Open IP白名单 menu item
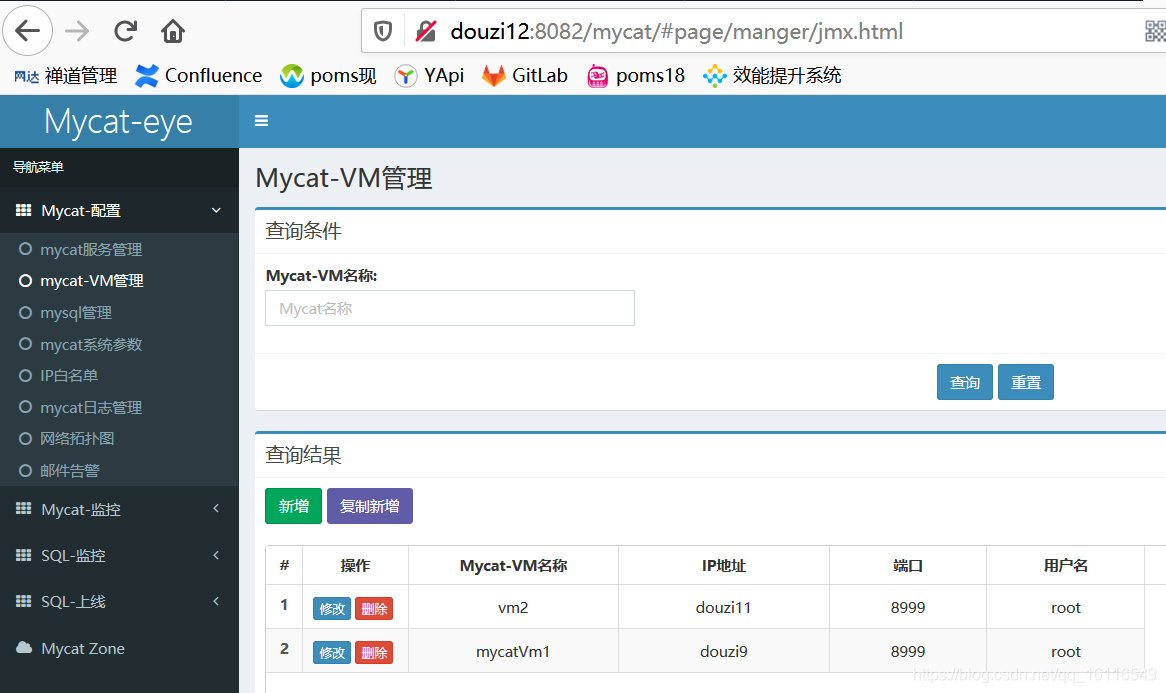Screen dimensions: 1166x693 click(x=69, y=375)
